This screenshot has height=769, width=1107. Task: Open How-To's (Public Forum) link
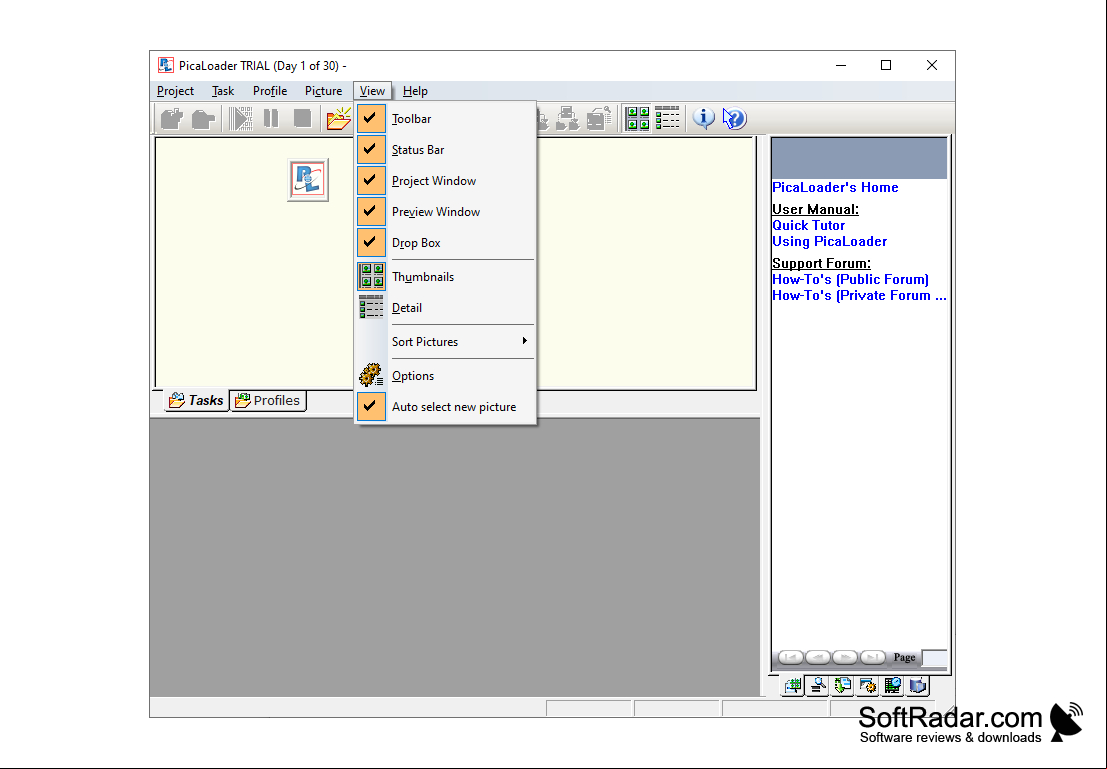[851, 280]
